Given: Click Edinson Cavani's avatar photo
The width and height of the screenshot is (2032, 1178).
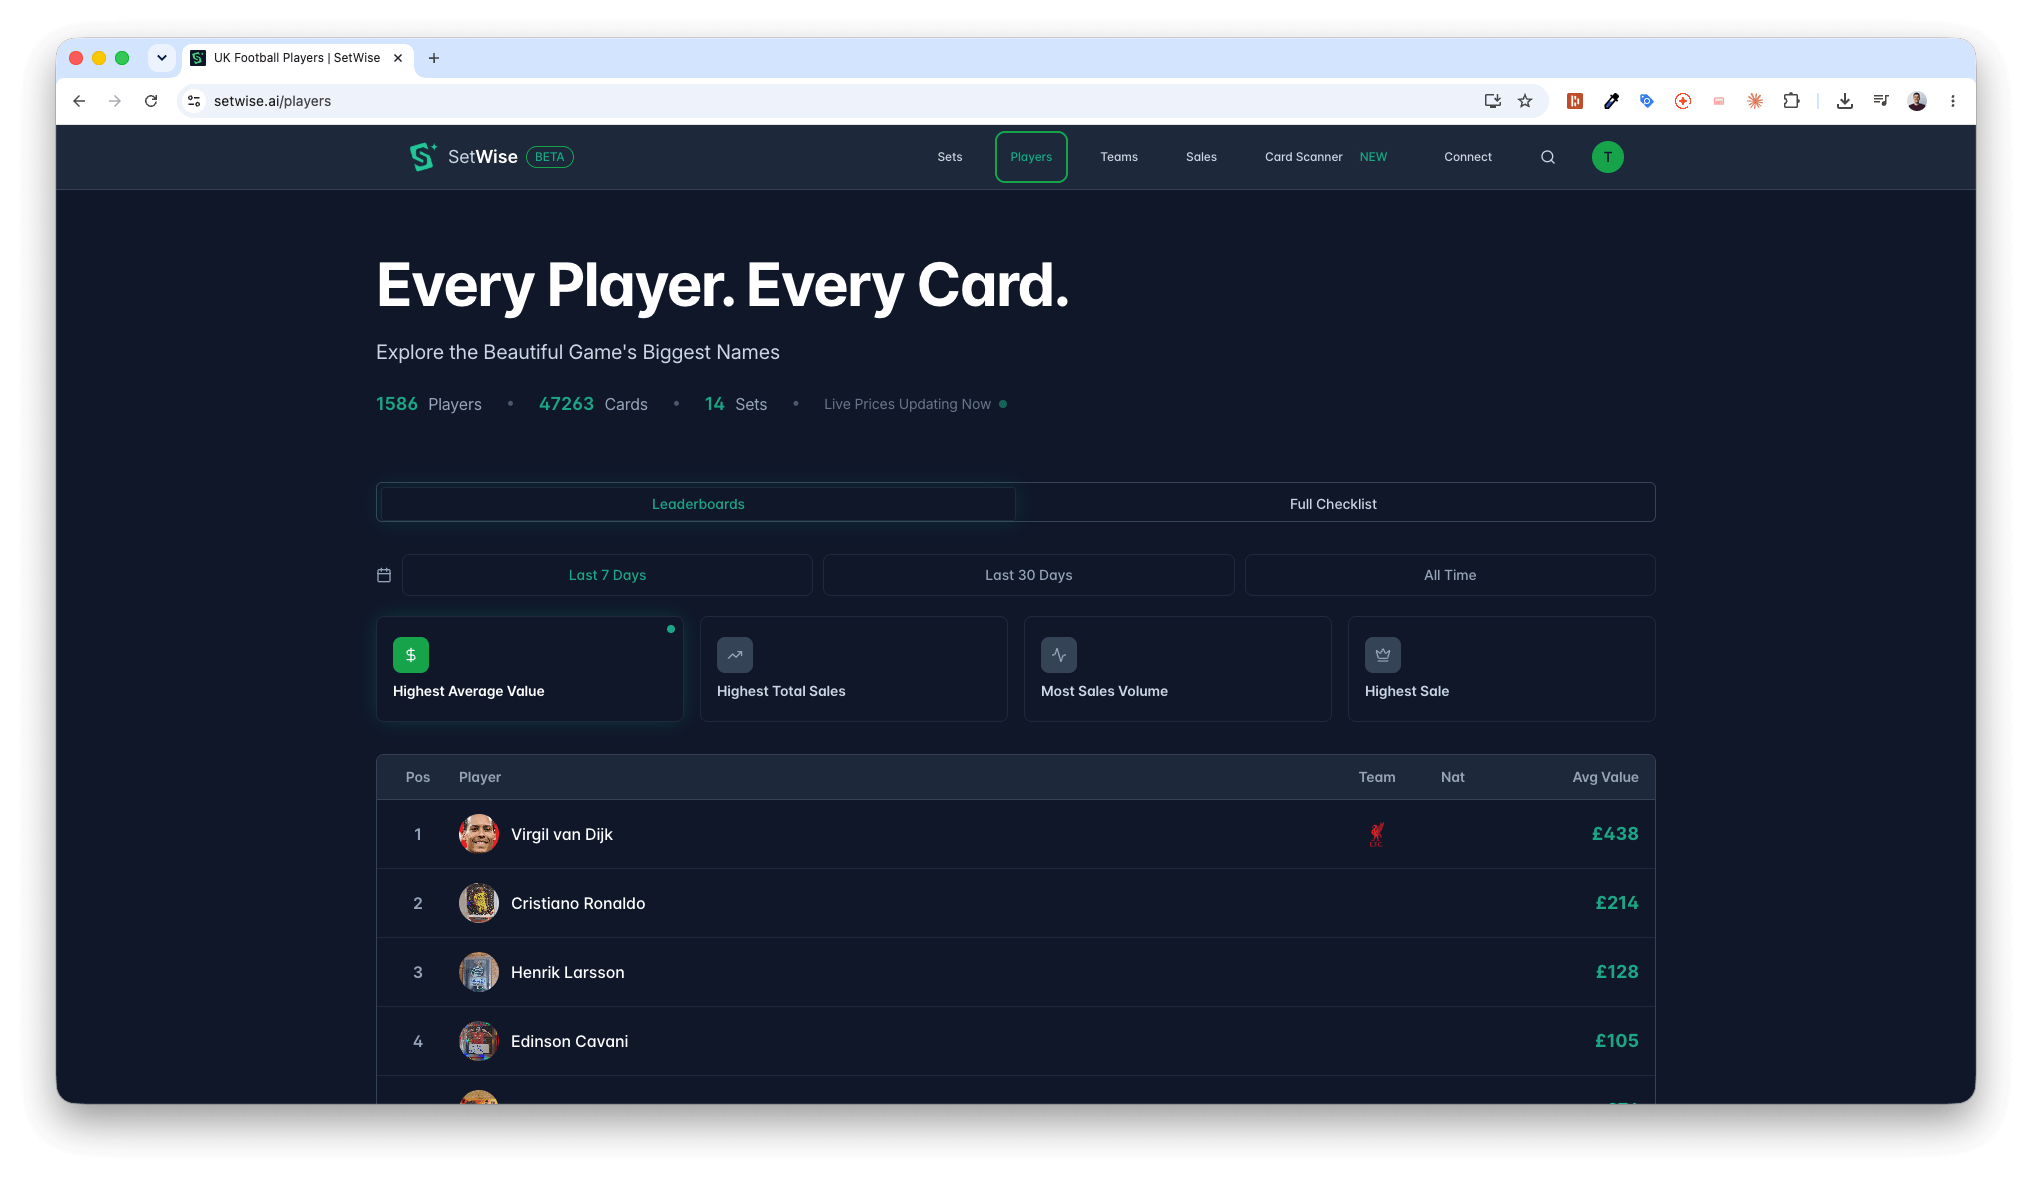Looking at the screenshot, I should [479, 1041].
